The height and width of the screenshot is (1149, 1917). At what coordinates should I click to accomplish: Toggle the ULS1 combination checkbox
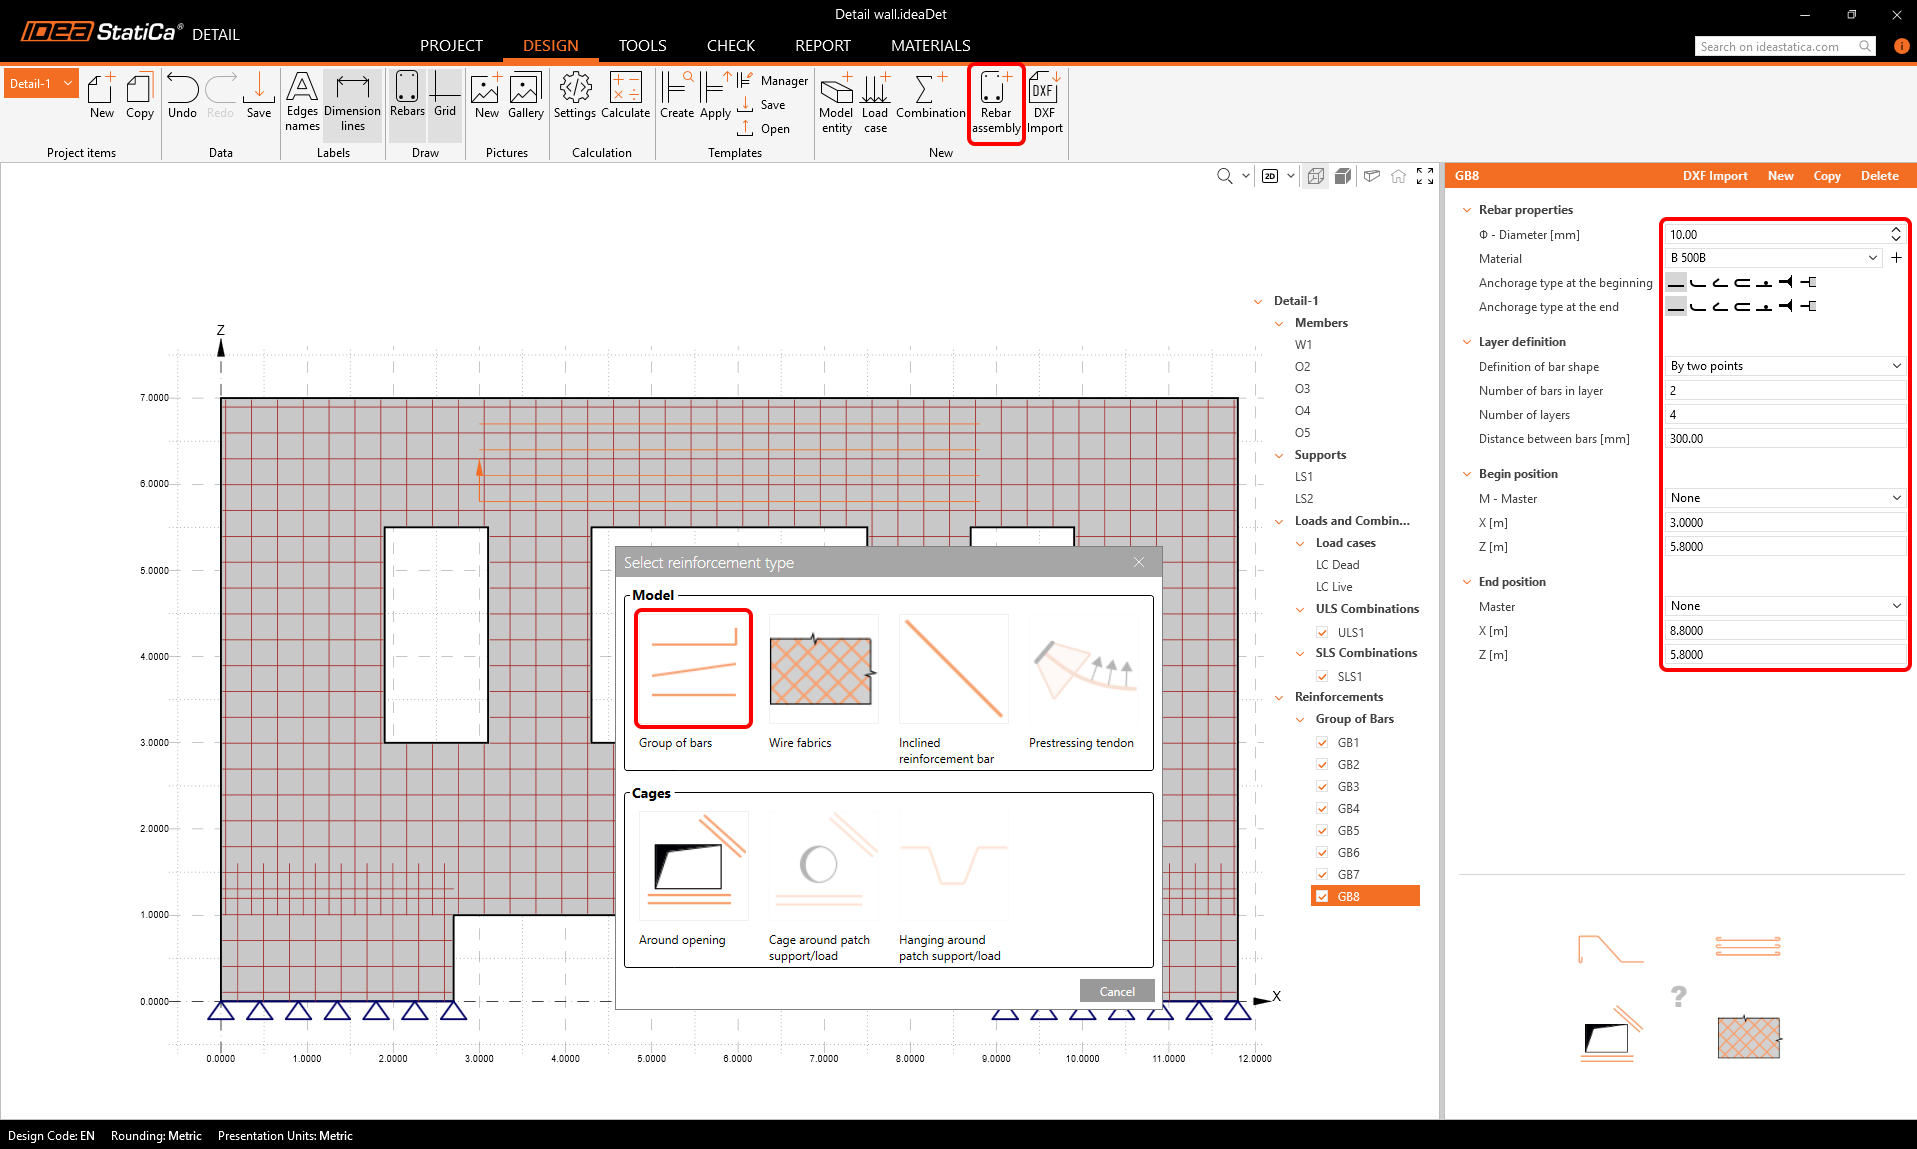(x=1322, y=633)
